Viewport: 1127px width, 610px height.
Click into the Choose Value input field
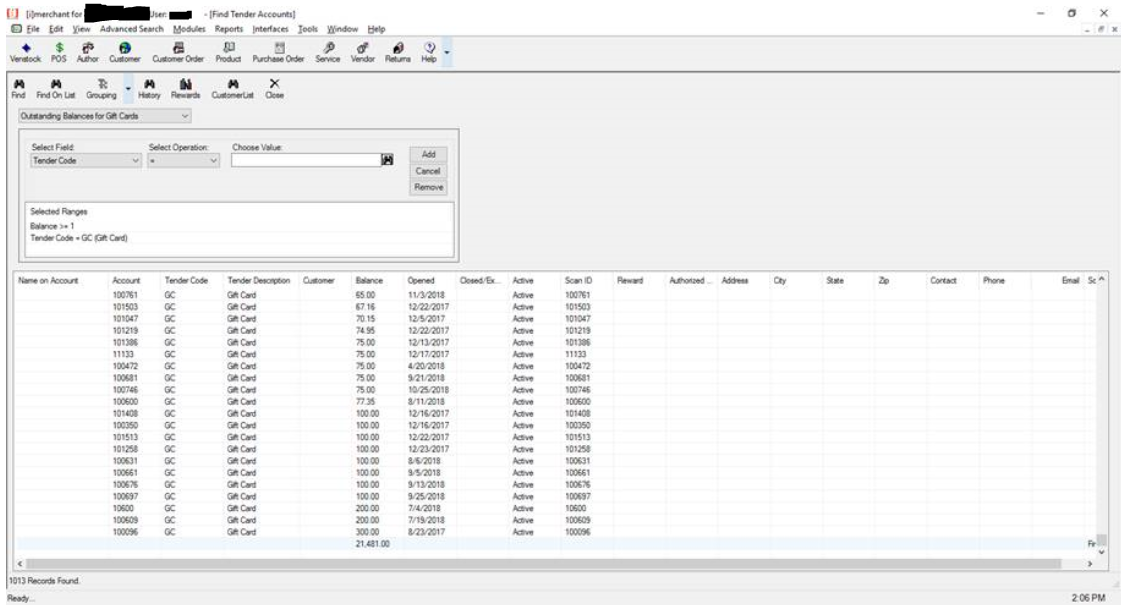pyautogui.click(x=305, y=160)
